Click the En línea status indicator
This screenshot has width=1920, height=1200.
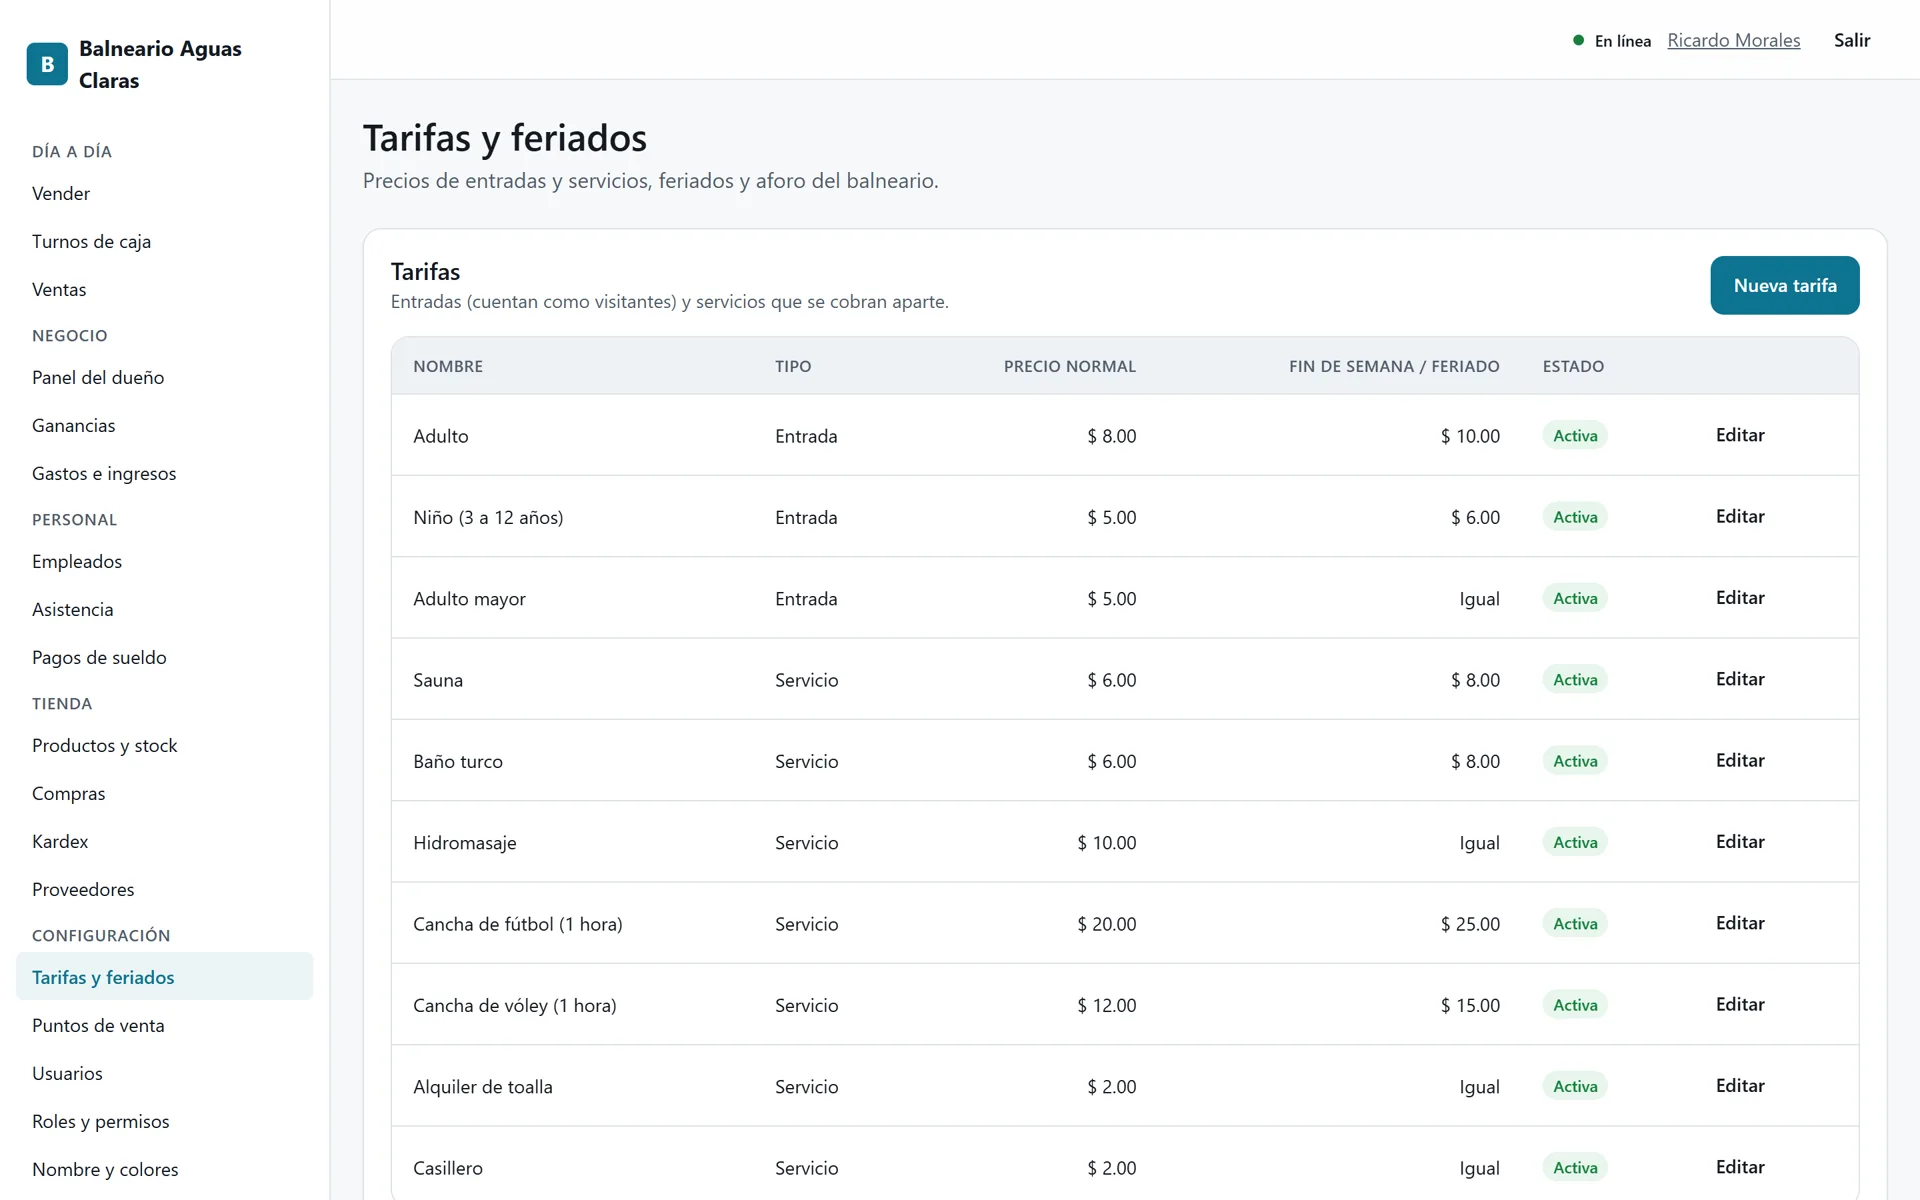click(1612, 41)
